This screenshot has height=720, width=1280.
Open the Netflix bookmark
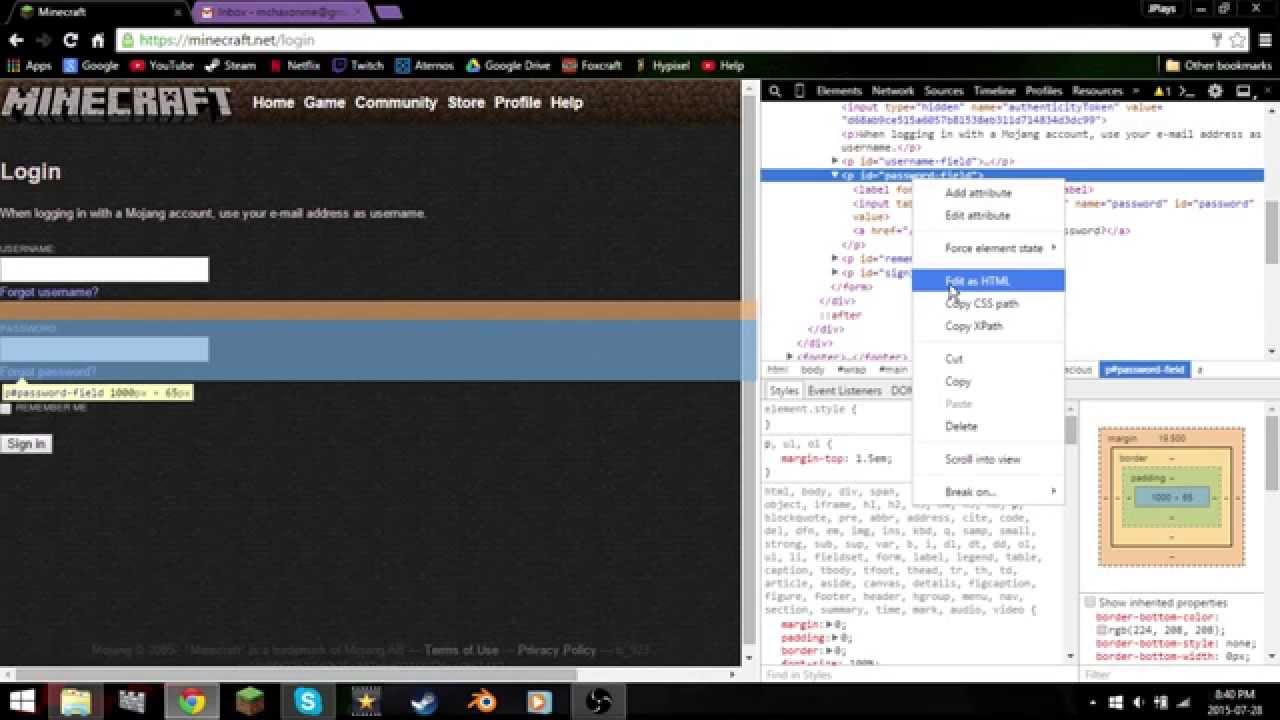coord(294,65)
